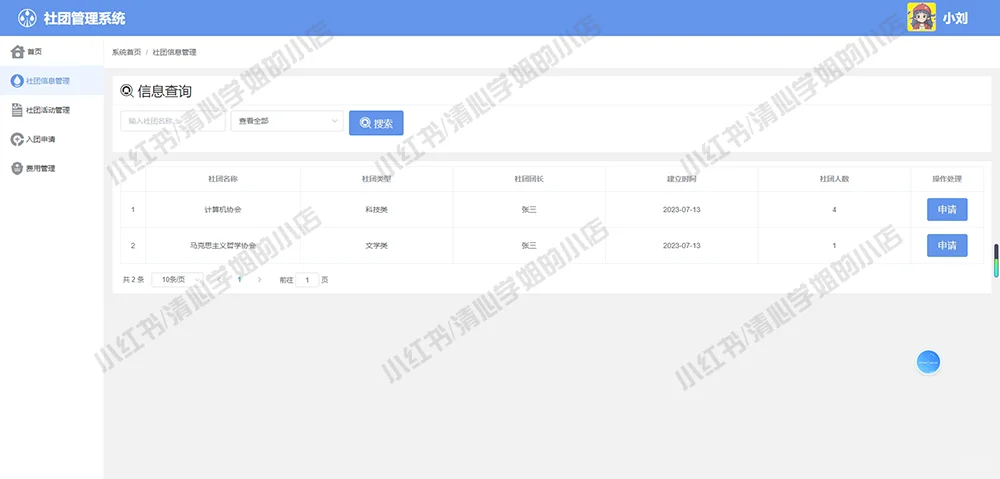Image resolution: width=1000 pixels, height=479 pixels.
Task: Click the icon beside 入团申请
Action: point(18,139)
